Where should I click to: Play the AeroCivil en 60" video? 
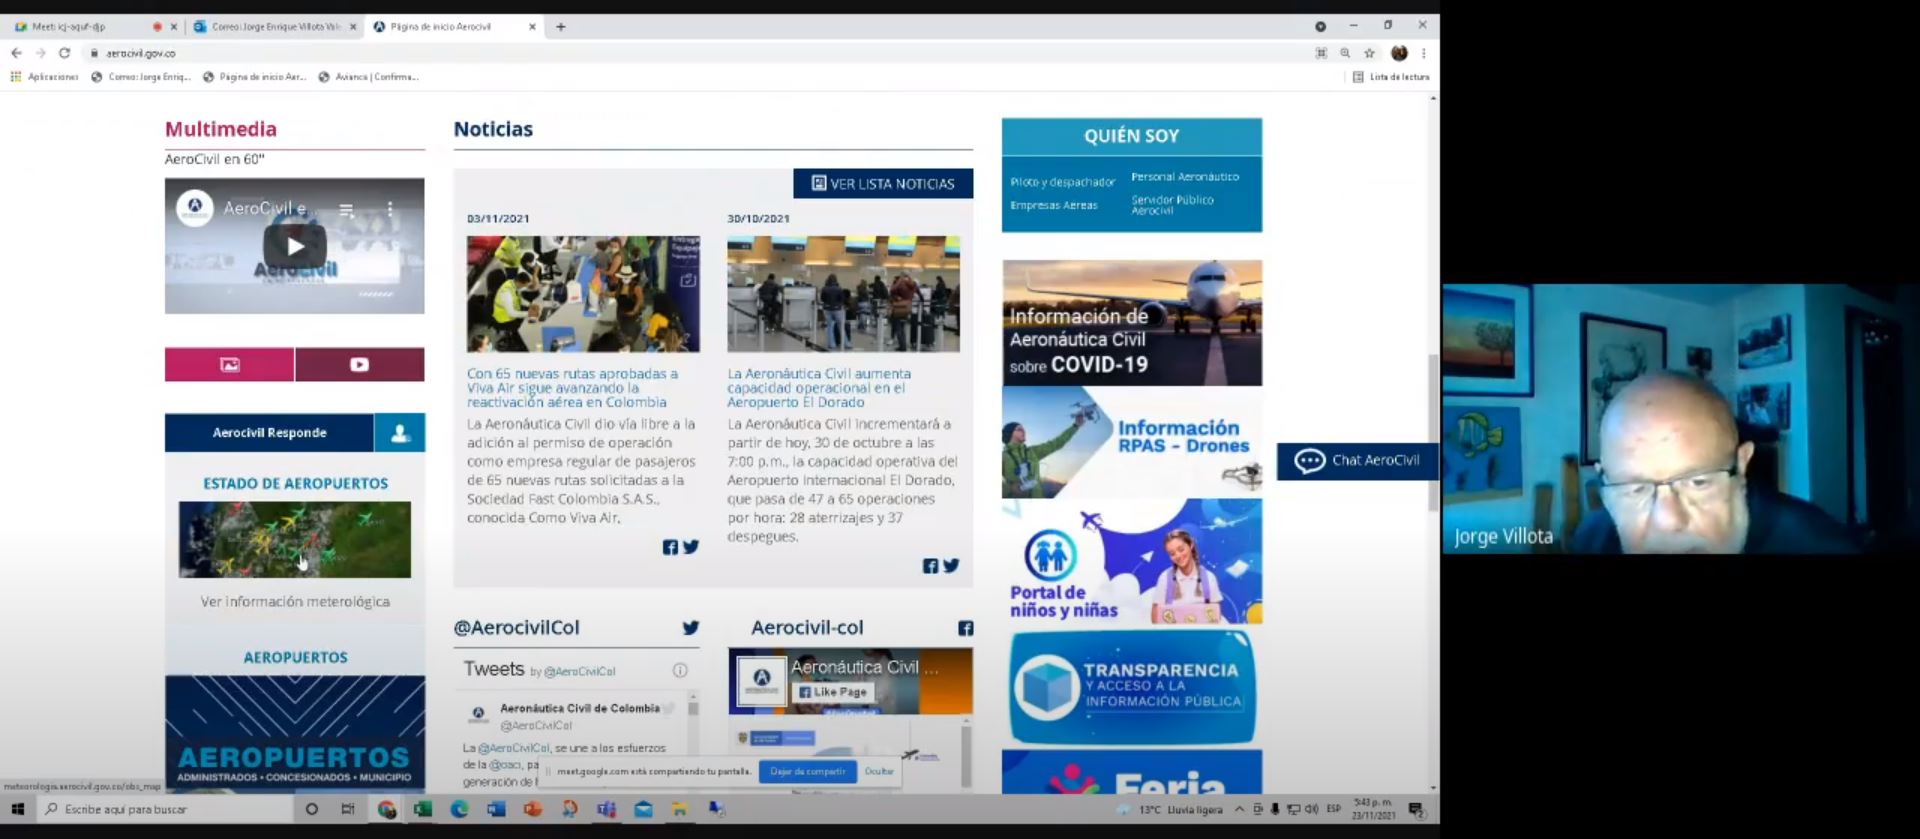294,246
